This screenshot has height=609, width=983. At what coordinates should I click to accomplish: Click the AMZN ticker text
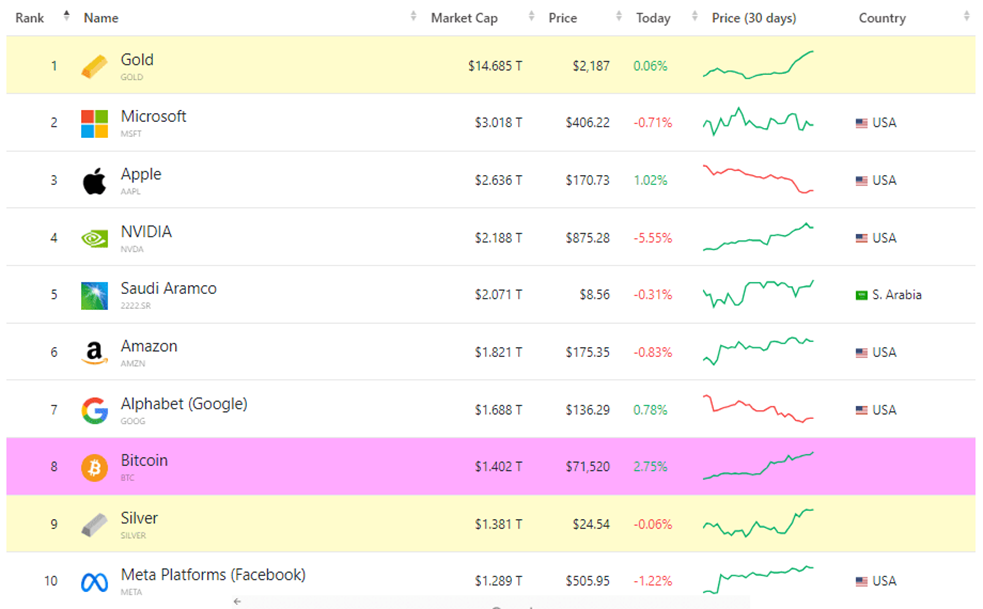pos(133,364)
